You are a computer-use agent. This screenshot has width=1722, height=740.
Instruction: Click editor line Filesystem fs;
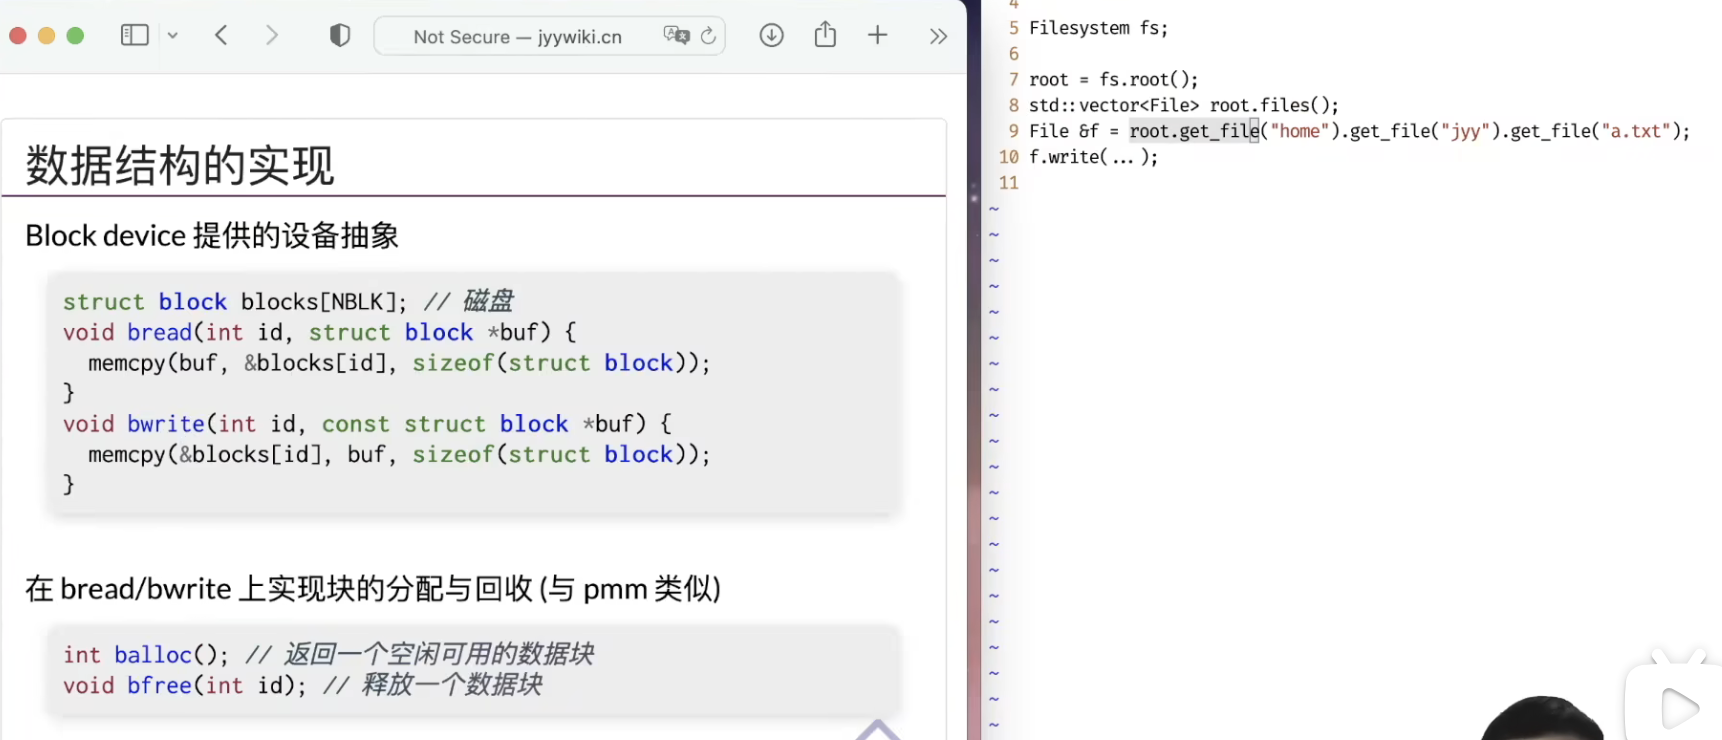pos(1098,28)
